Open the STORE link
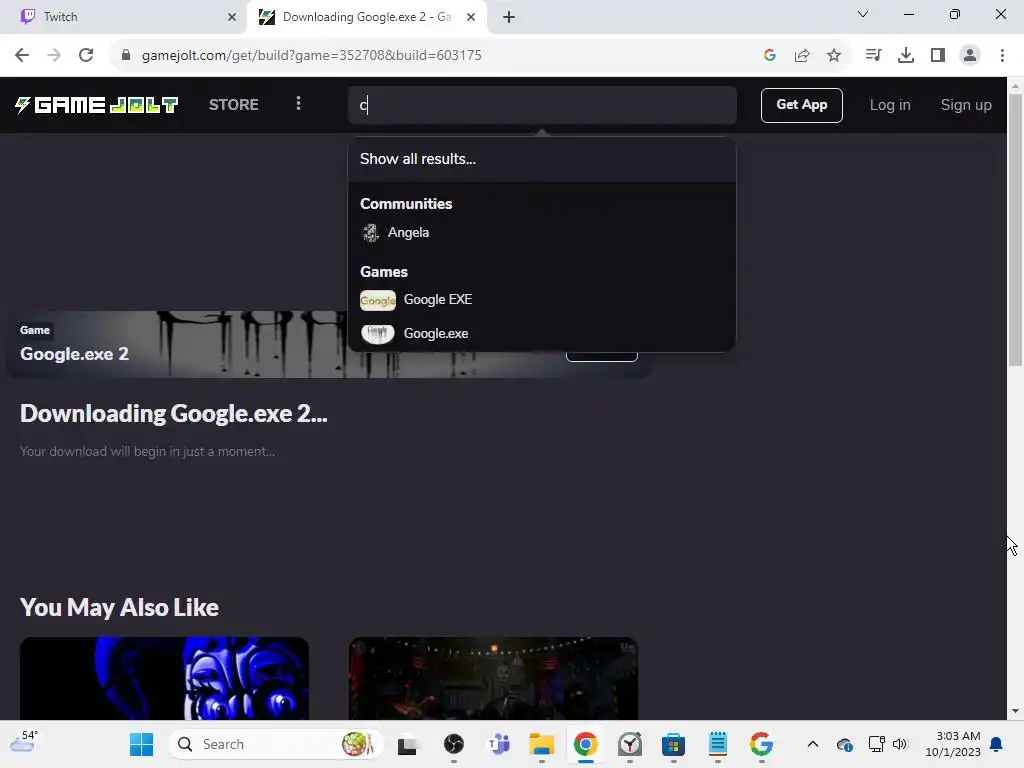Image resolution: width=1024 pixels, height=768 pixels. 233,104
